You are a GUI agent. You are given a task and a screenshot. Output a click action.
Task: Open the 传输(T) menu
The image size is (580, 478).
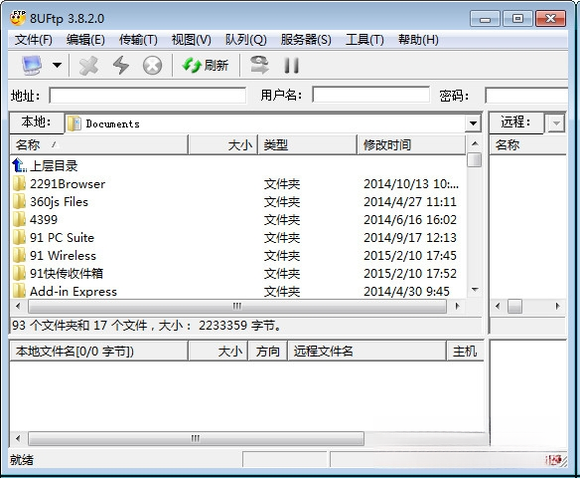click(138, 40)
